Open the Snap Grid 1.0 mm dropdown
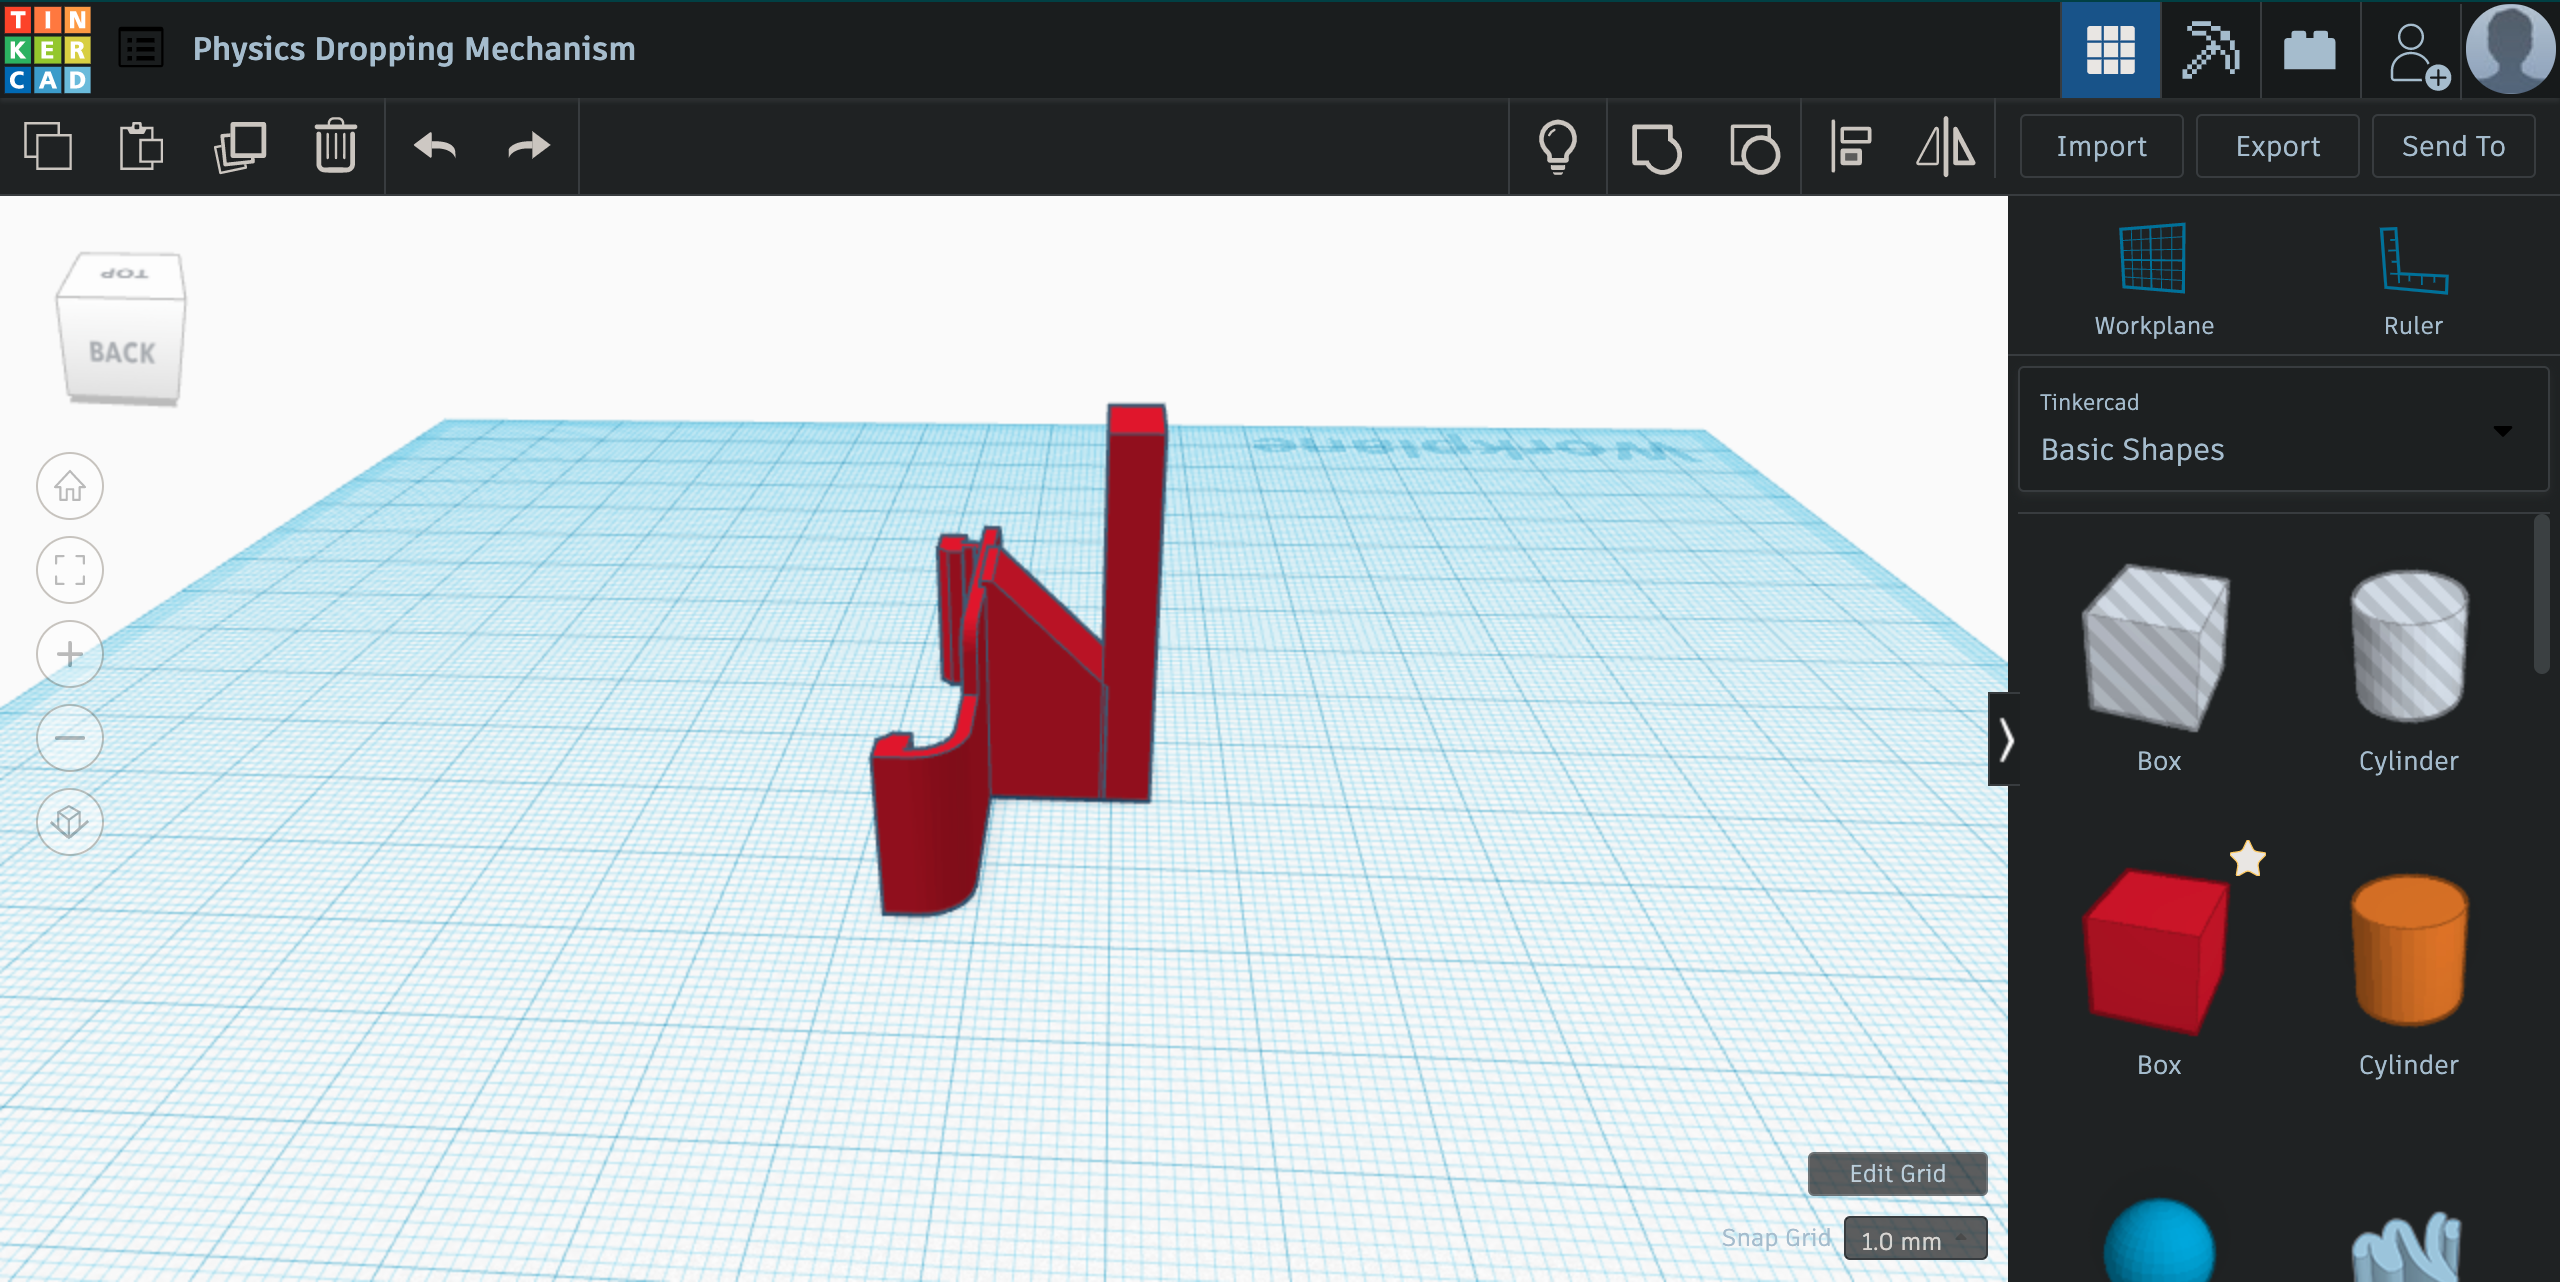The width and height of the screenshot is (2560, 1282). coord(1914,1240)
